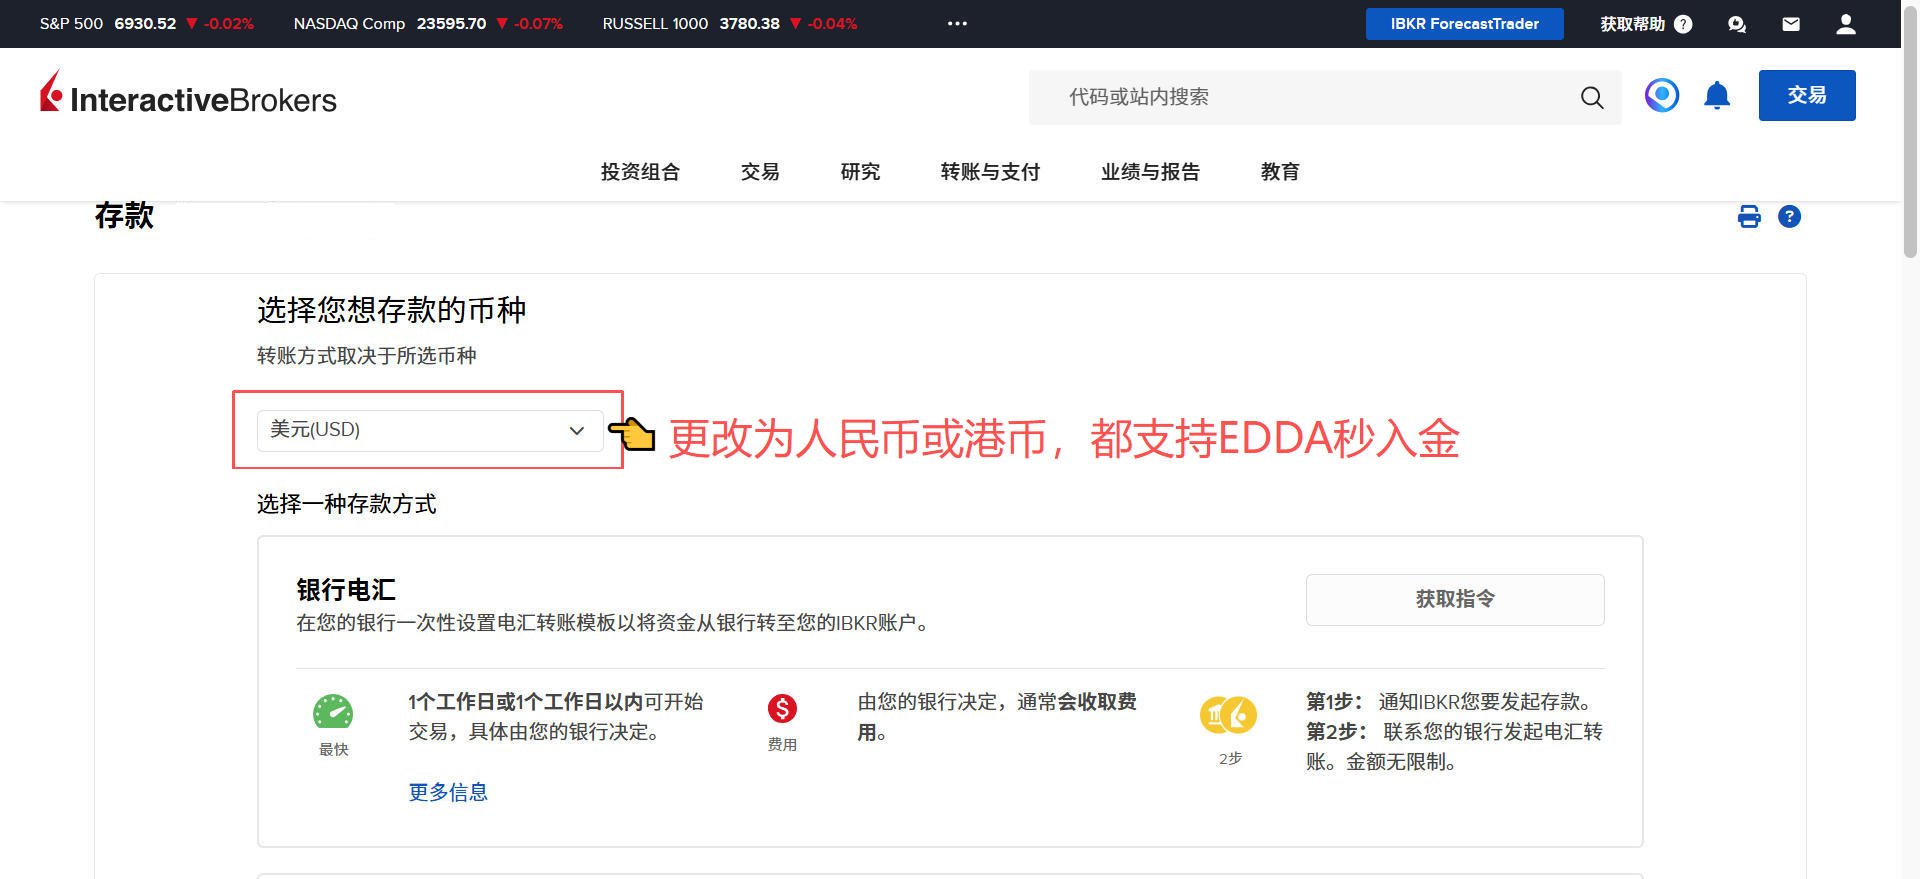Screen dimensions: 1920x879
Task: Open the chat support icon
Action: [x=1737, y=24]
